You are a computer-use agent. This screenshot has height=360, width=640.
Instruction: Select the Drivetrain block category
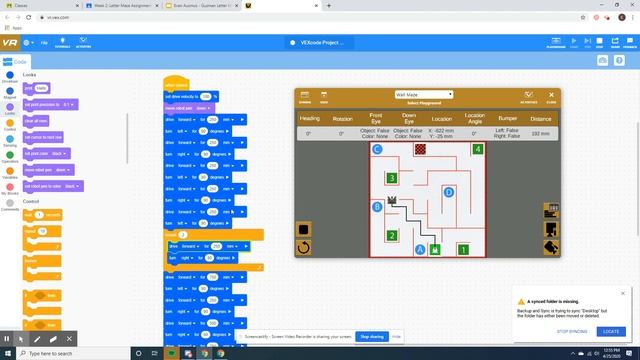pyautogui.click(x=10, y=77)
